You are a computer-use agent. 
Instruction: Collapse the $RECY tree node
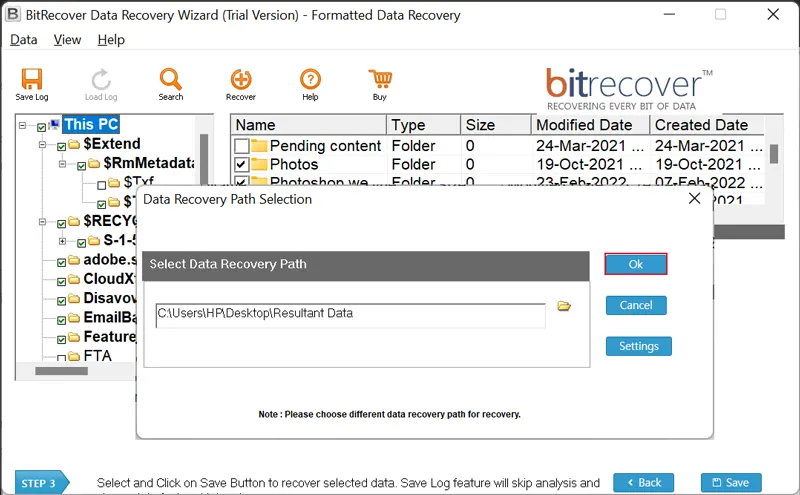pyautogui.click(x=42, y=222)
